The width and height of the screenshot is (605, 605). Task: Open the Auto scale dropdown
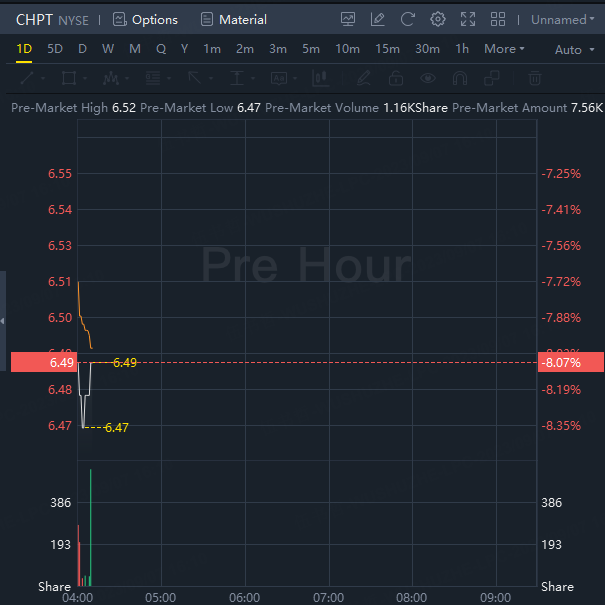(x=572, y=49)
